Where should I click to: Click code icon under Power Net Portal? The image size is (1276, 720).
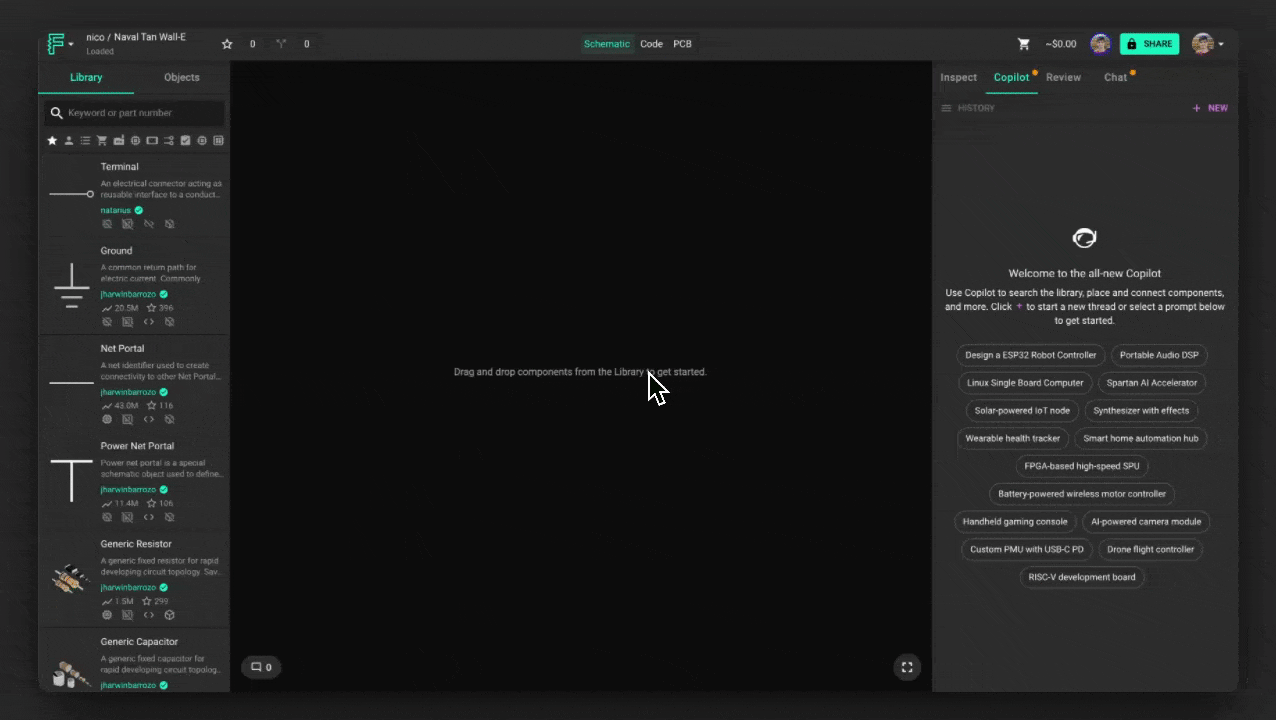coord(148,518)
